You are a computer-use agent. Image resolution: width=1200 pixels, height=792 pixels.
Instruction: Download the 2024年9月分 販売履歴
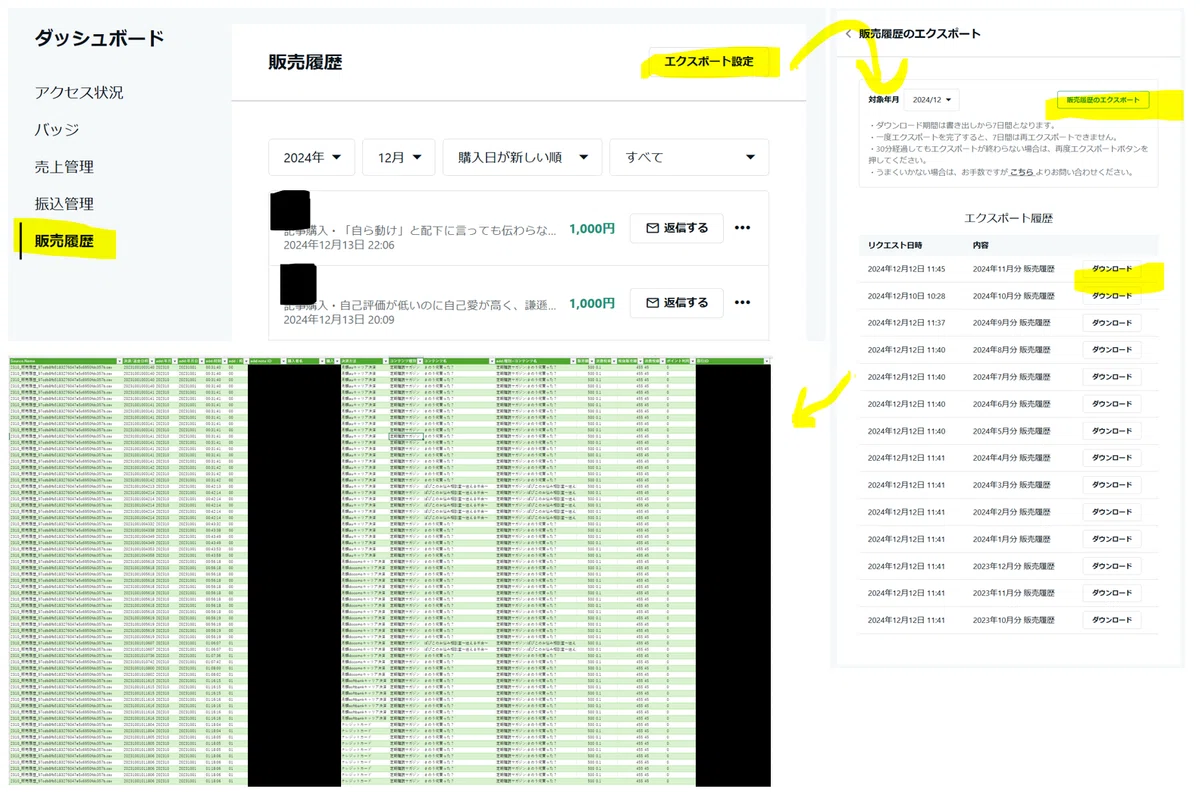[x=1112, y=323]
